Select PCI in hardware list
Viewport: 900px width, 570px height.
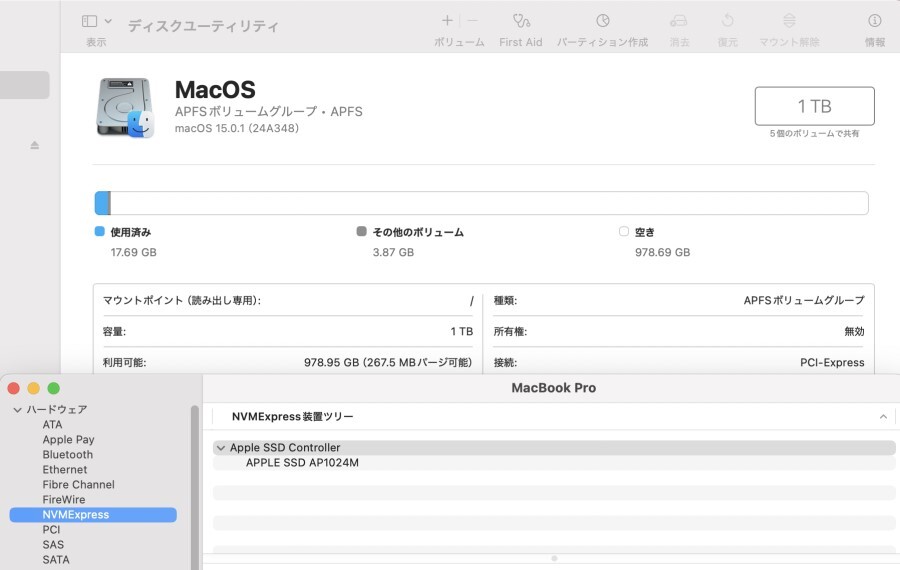click(x=51, y=530)
